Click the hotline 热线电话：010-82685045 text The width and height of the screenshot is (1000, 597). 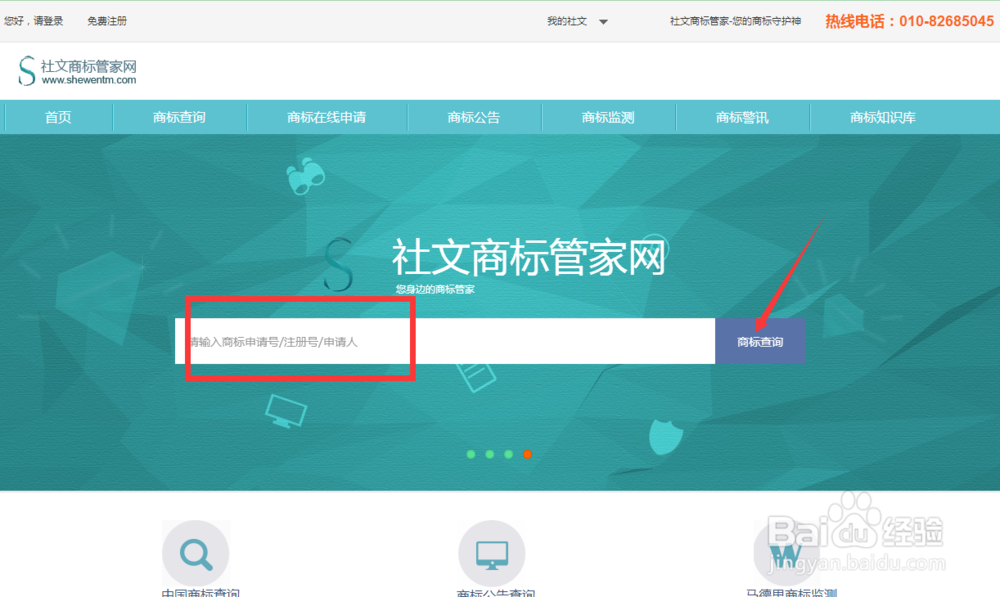[909, 21]
